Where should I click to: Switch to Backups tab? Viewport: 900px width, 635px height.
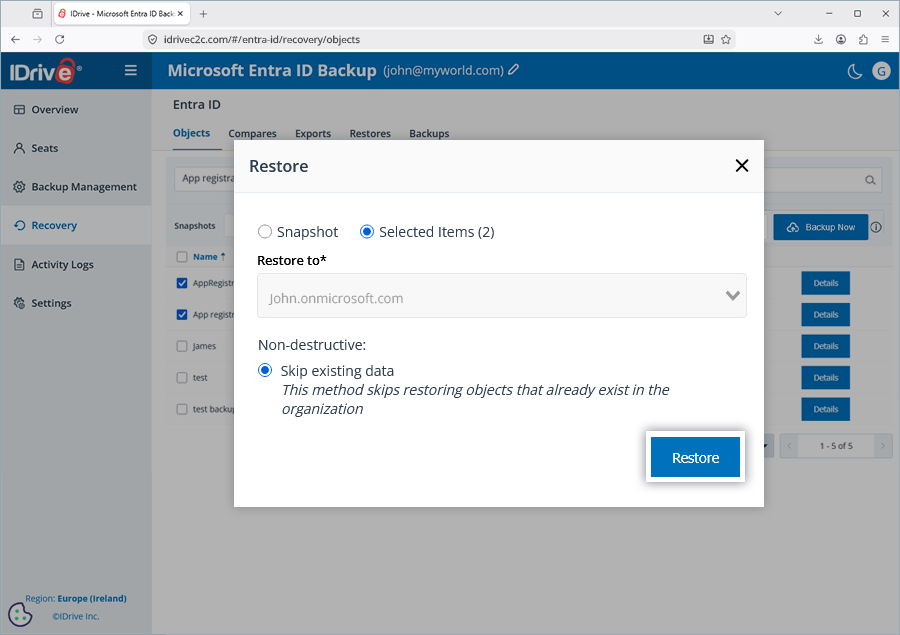(x=429, y=134)
